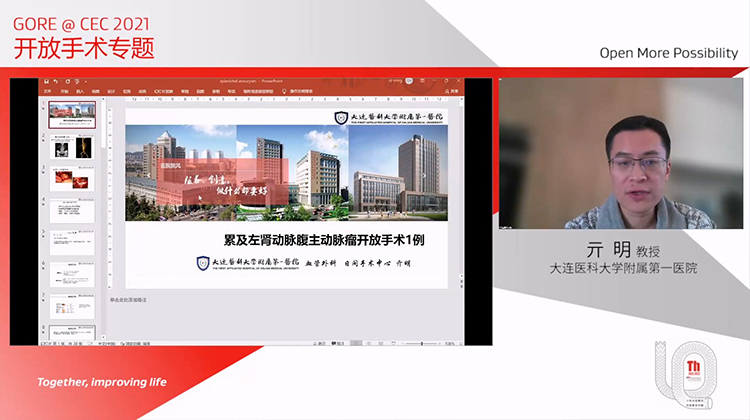This screenshot has width=750, height=420.
Task: Open the 文件 (File) ribbon tab
Action: click(x=47, y=91)
